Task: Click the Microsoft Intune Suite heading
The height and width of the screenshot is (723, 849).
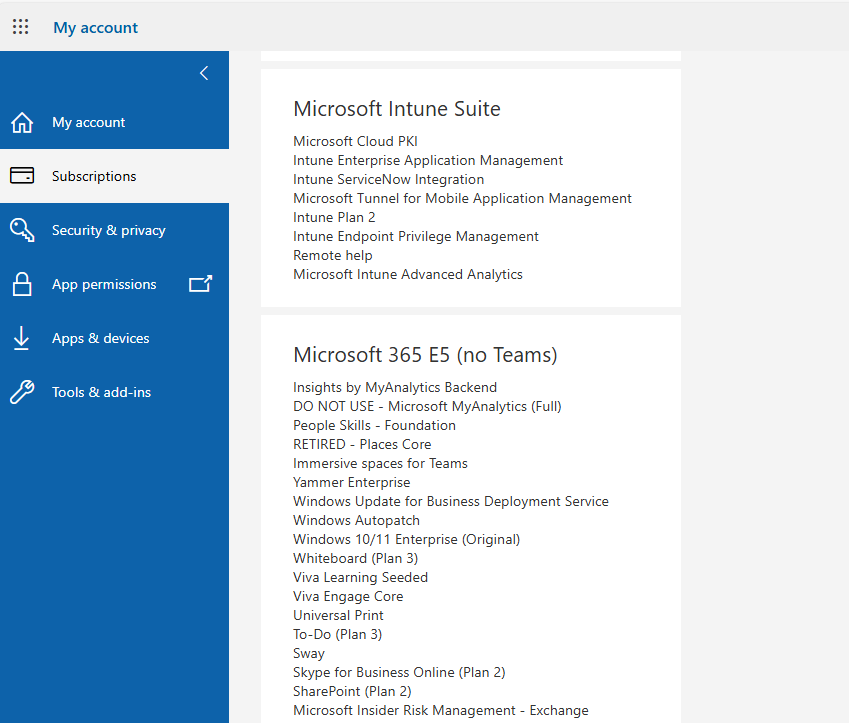Action: click(x=397, y=109)
